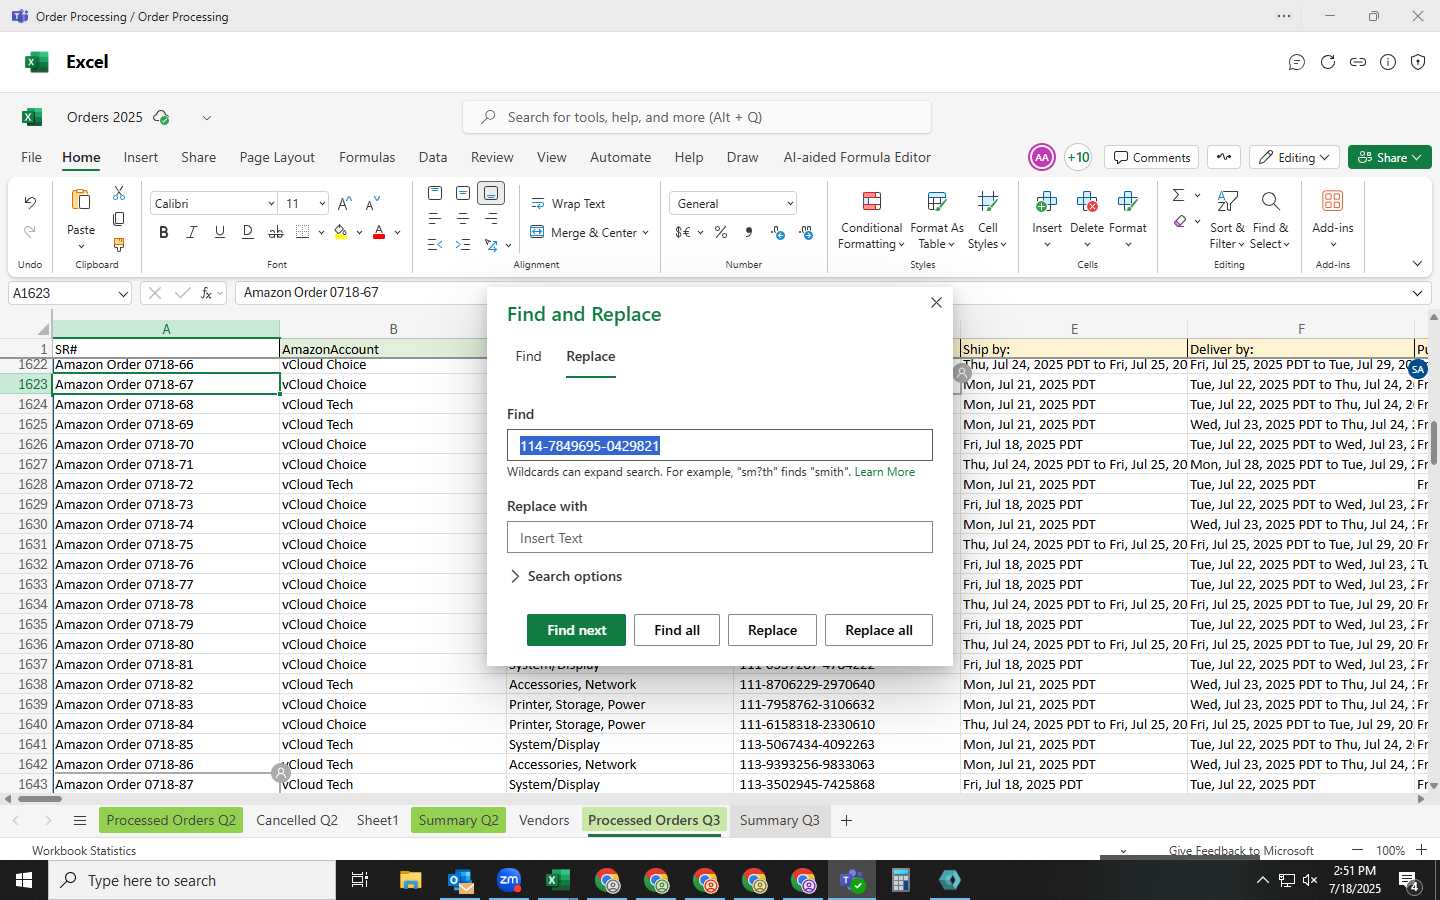Switch to the Summary Q3 sheet tab
Image resolution: width=1440 pixels, height=900 pixels.
[x=779, y=820]
